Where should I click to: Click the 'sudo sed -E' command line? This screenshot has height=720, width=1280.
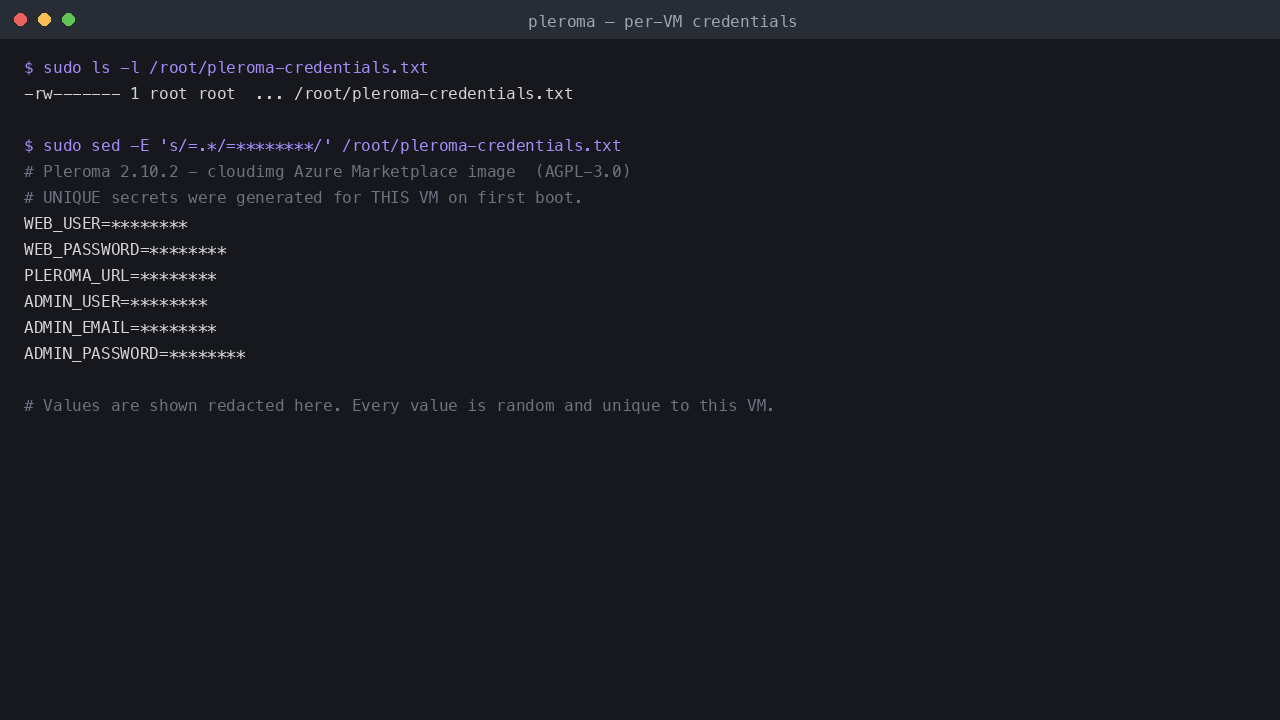(x=322, y=146)
